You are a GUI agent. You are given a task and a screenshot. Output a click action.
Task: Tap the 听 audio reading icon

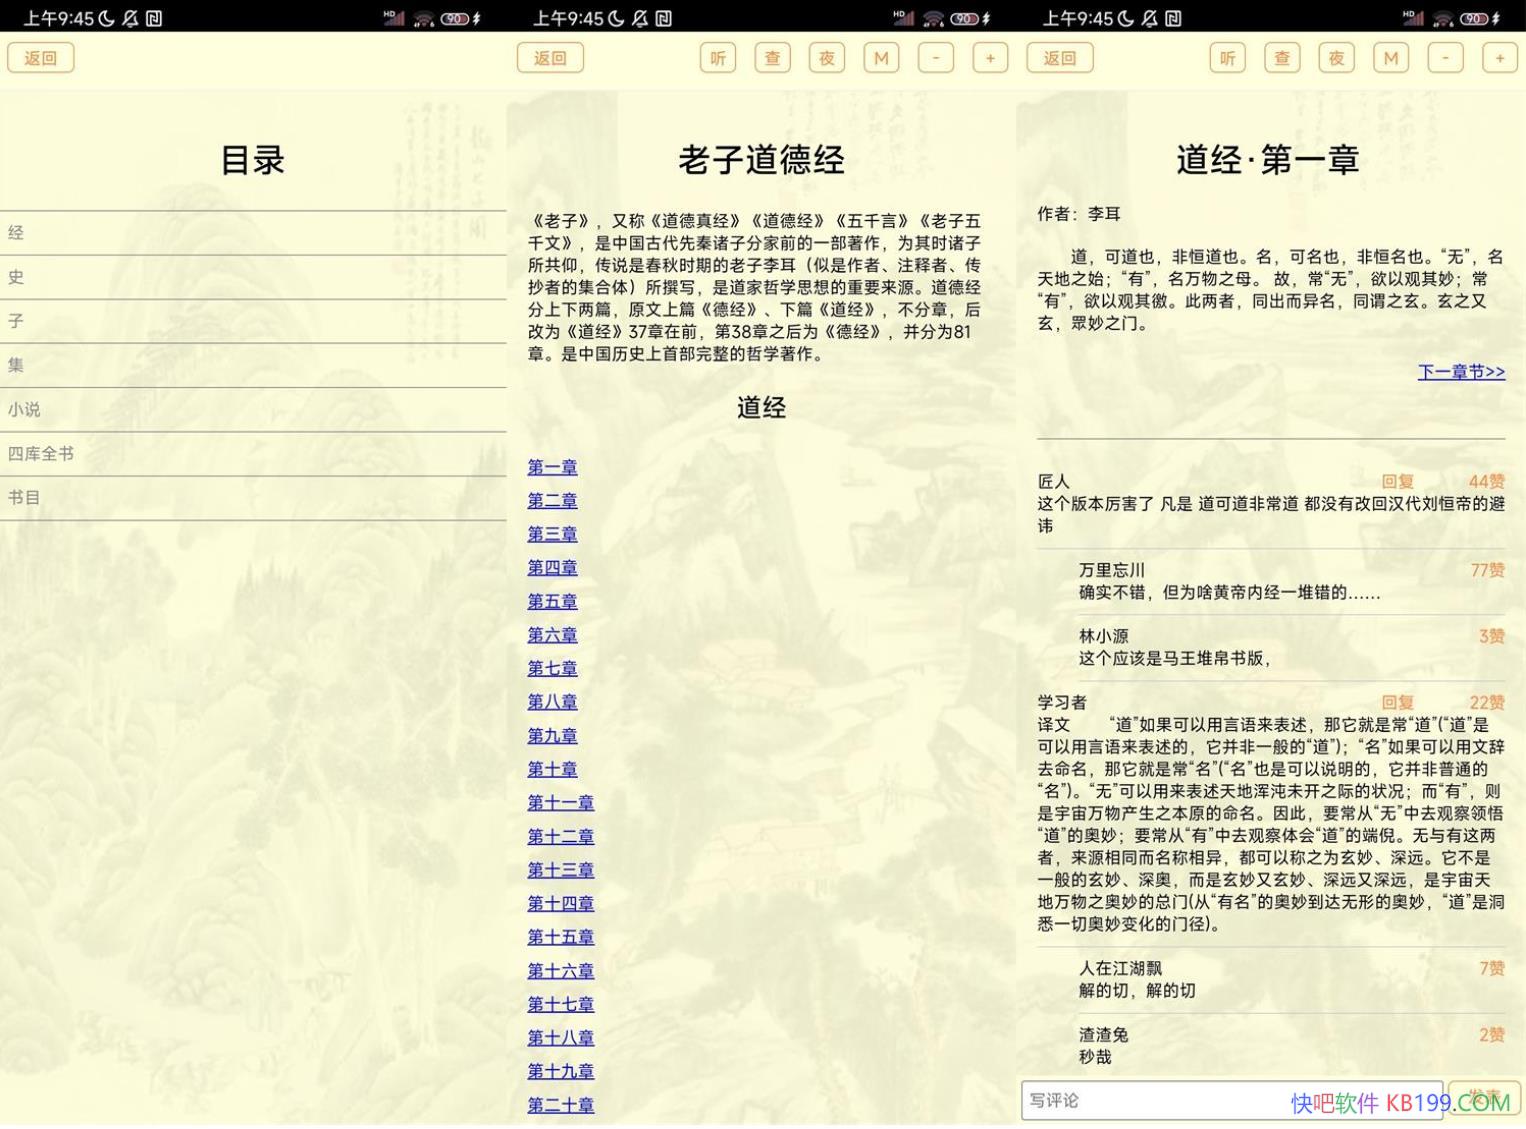coord(717,57)
